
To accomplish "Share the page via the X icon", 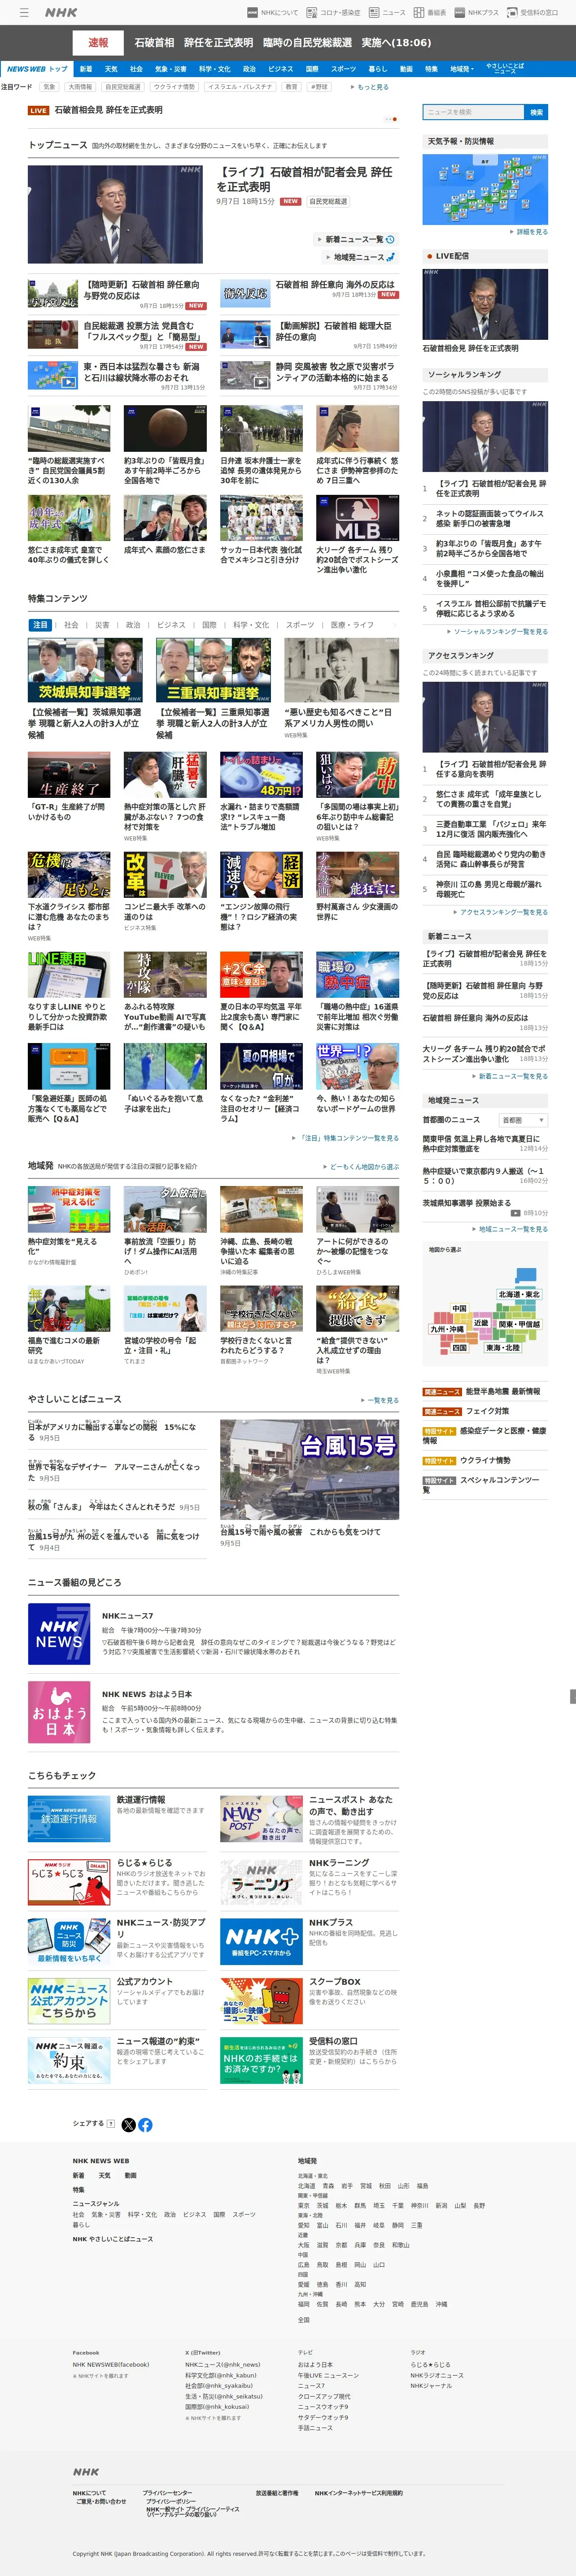I will tap(129, 2124).
